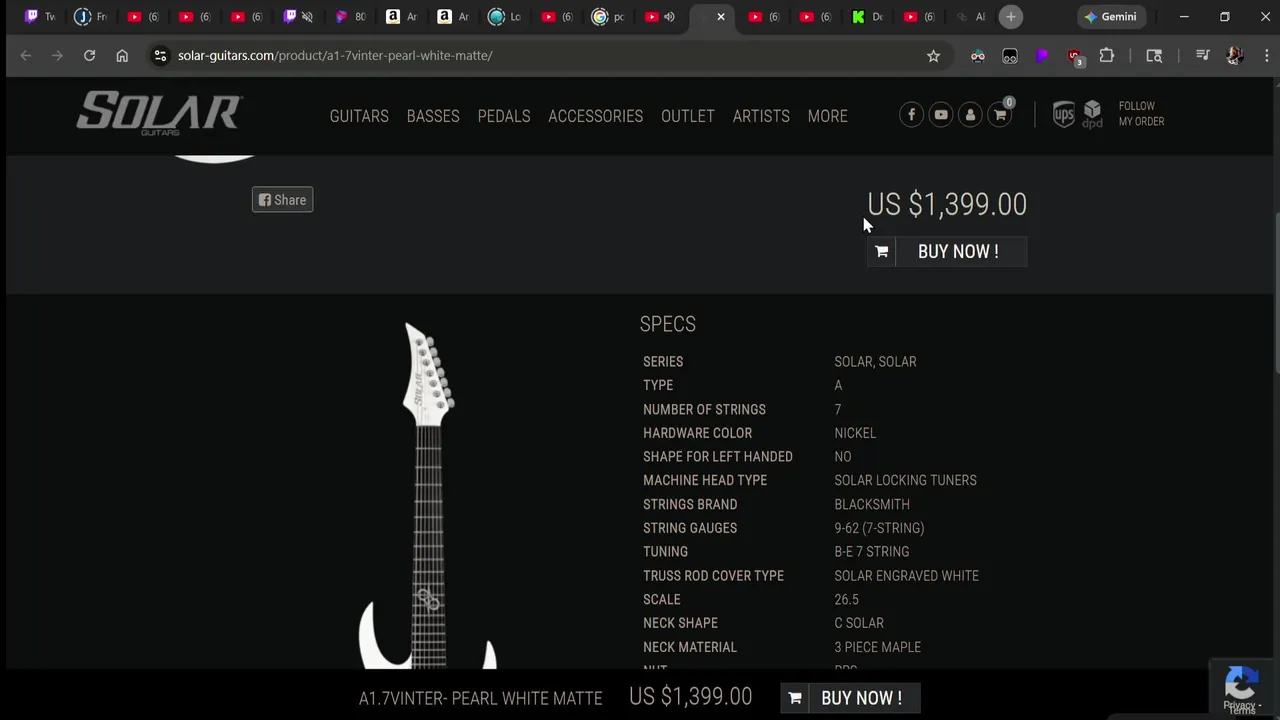
Task: Open the GUITARS menu
Action: [x=359, y=116]
